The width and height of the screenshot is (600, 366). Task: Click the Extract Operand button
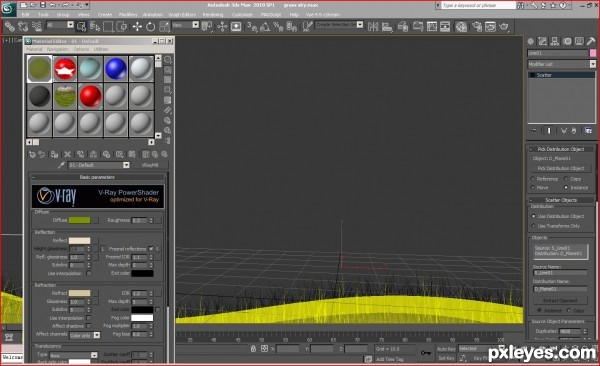coord(560,301)
